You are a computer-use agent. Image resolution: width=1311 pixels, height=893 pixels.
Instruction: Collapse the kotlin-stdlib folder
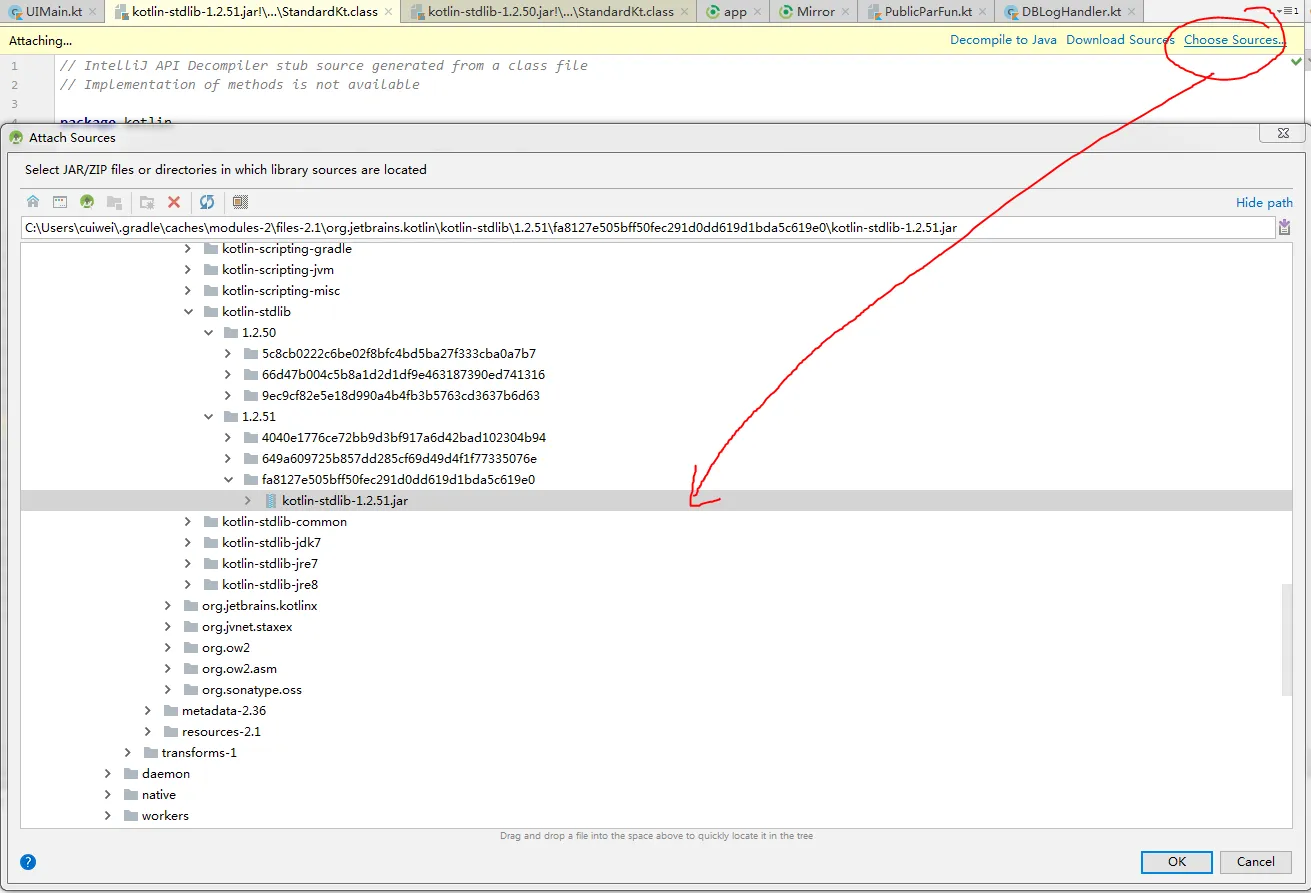click(x=188, y=311)
